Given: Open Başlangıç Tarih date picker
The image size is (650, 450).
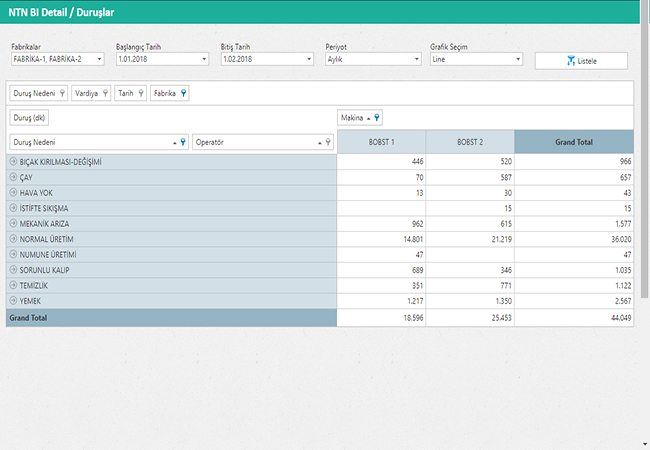Looking at the screenshot, I should [205, 59].
